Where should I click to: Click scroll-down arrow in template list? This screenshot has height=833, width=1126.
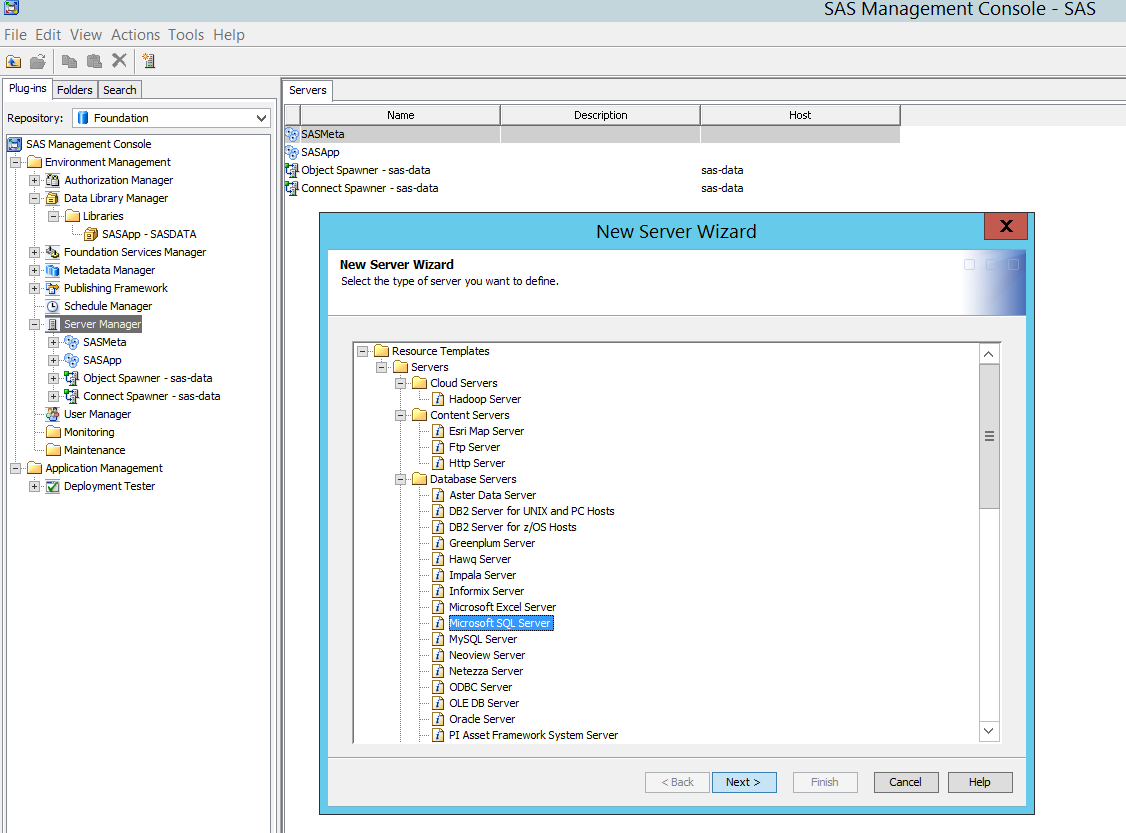click(989, 731)
